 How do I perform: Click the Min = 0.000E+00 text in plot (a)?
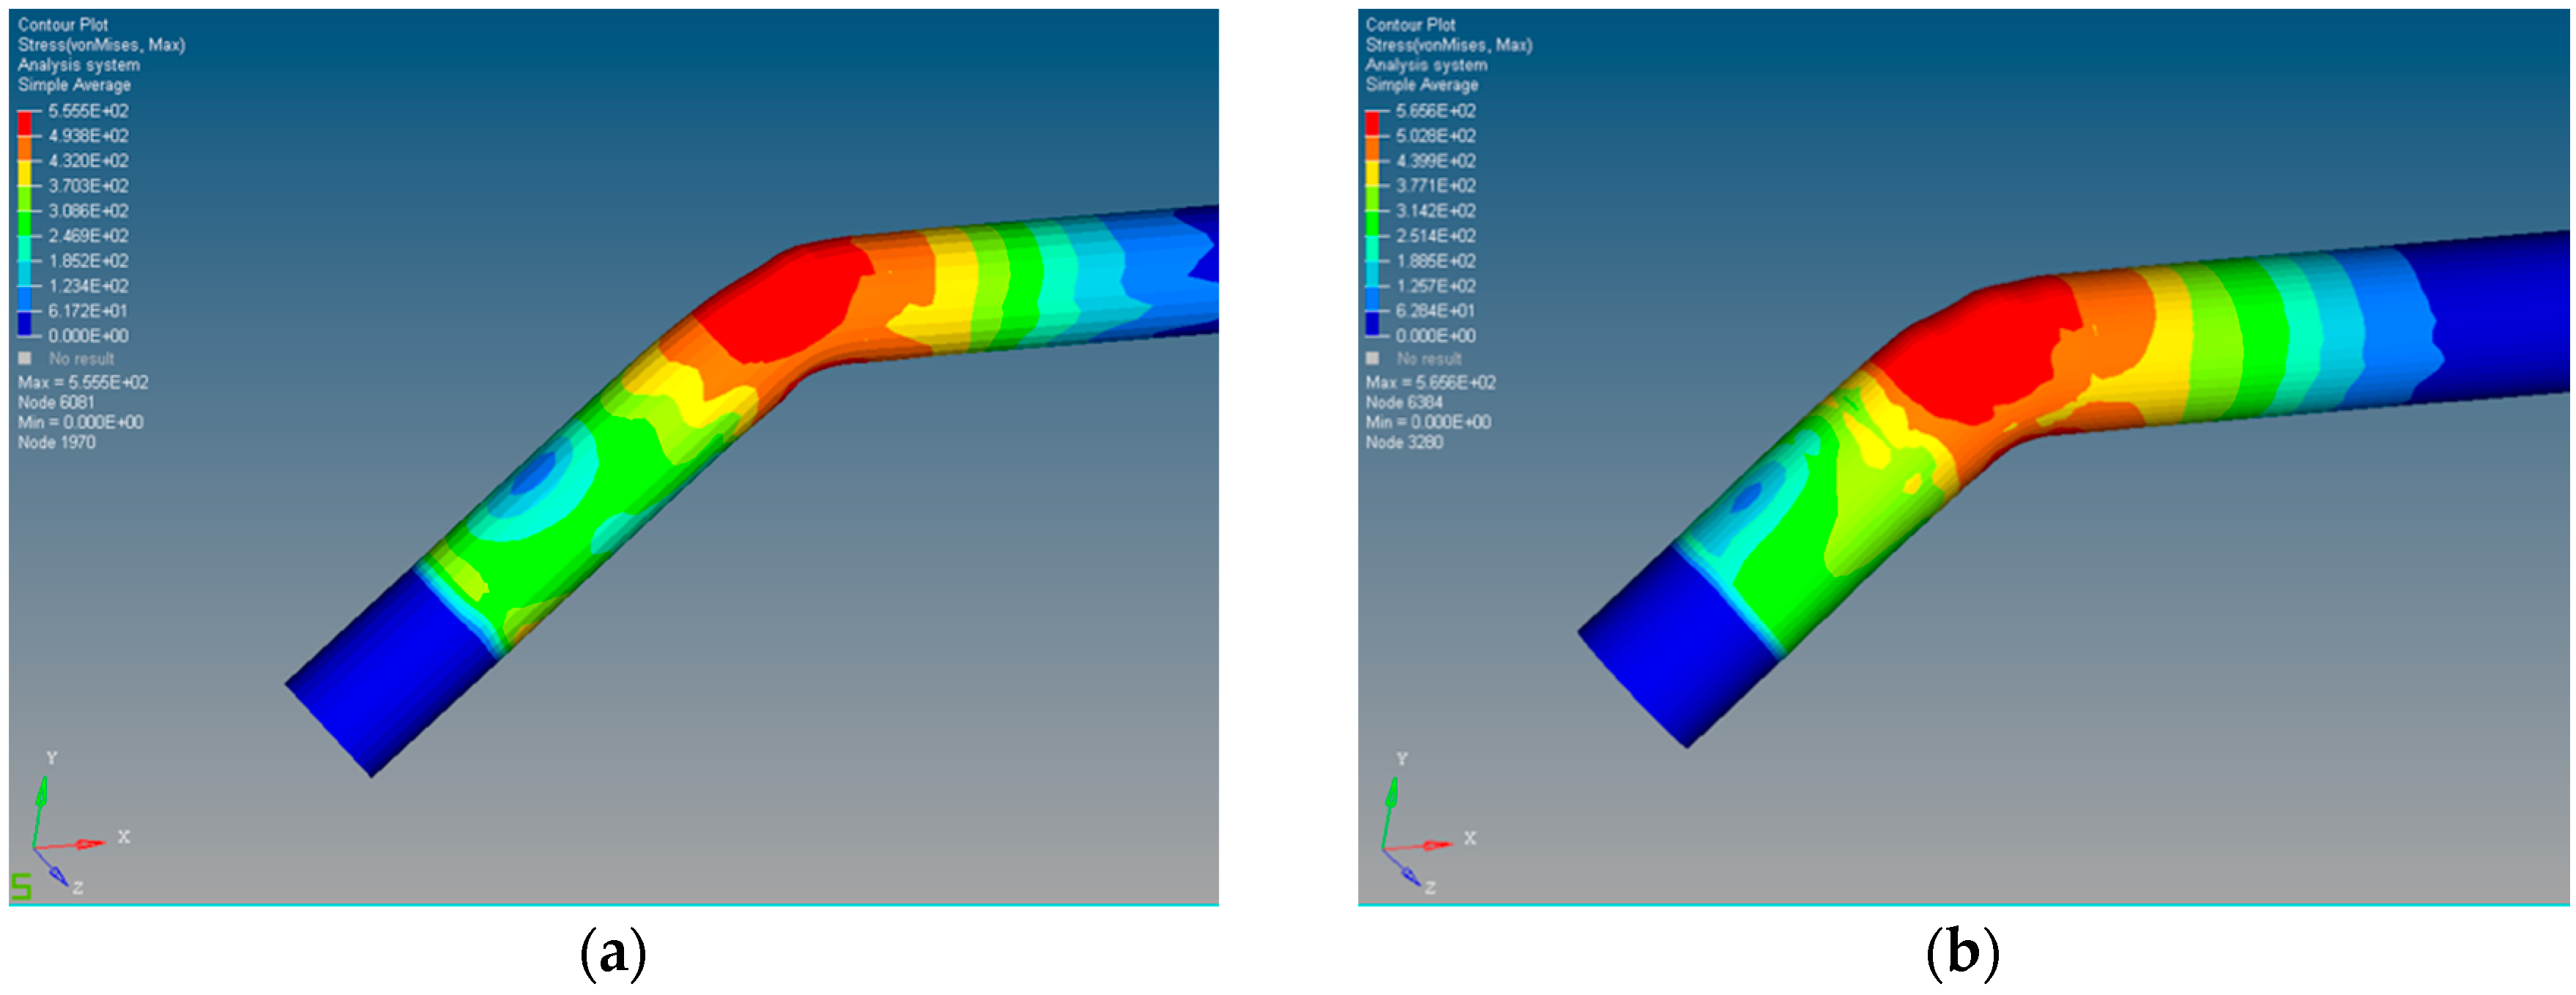(80, 422)
